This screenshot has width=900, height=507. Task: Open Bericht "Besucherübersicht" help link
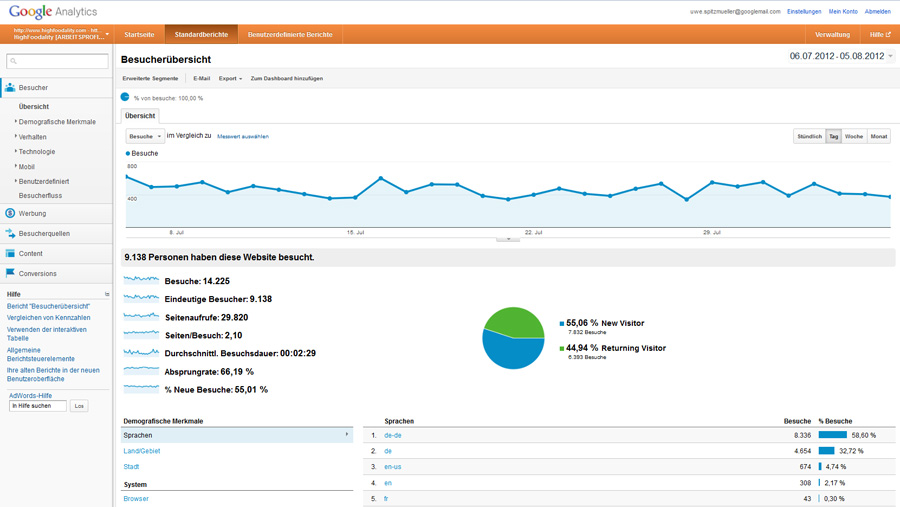pos(48,306)
